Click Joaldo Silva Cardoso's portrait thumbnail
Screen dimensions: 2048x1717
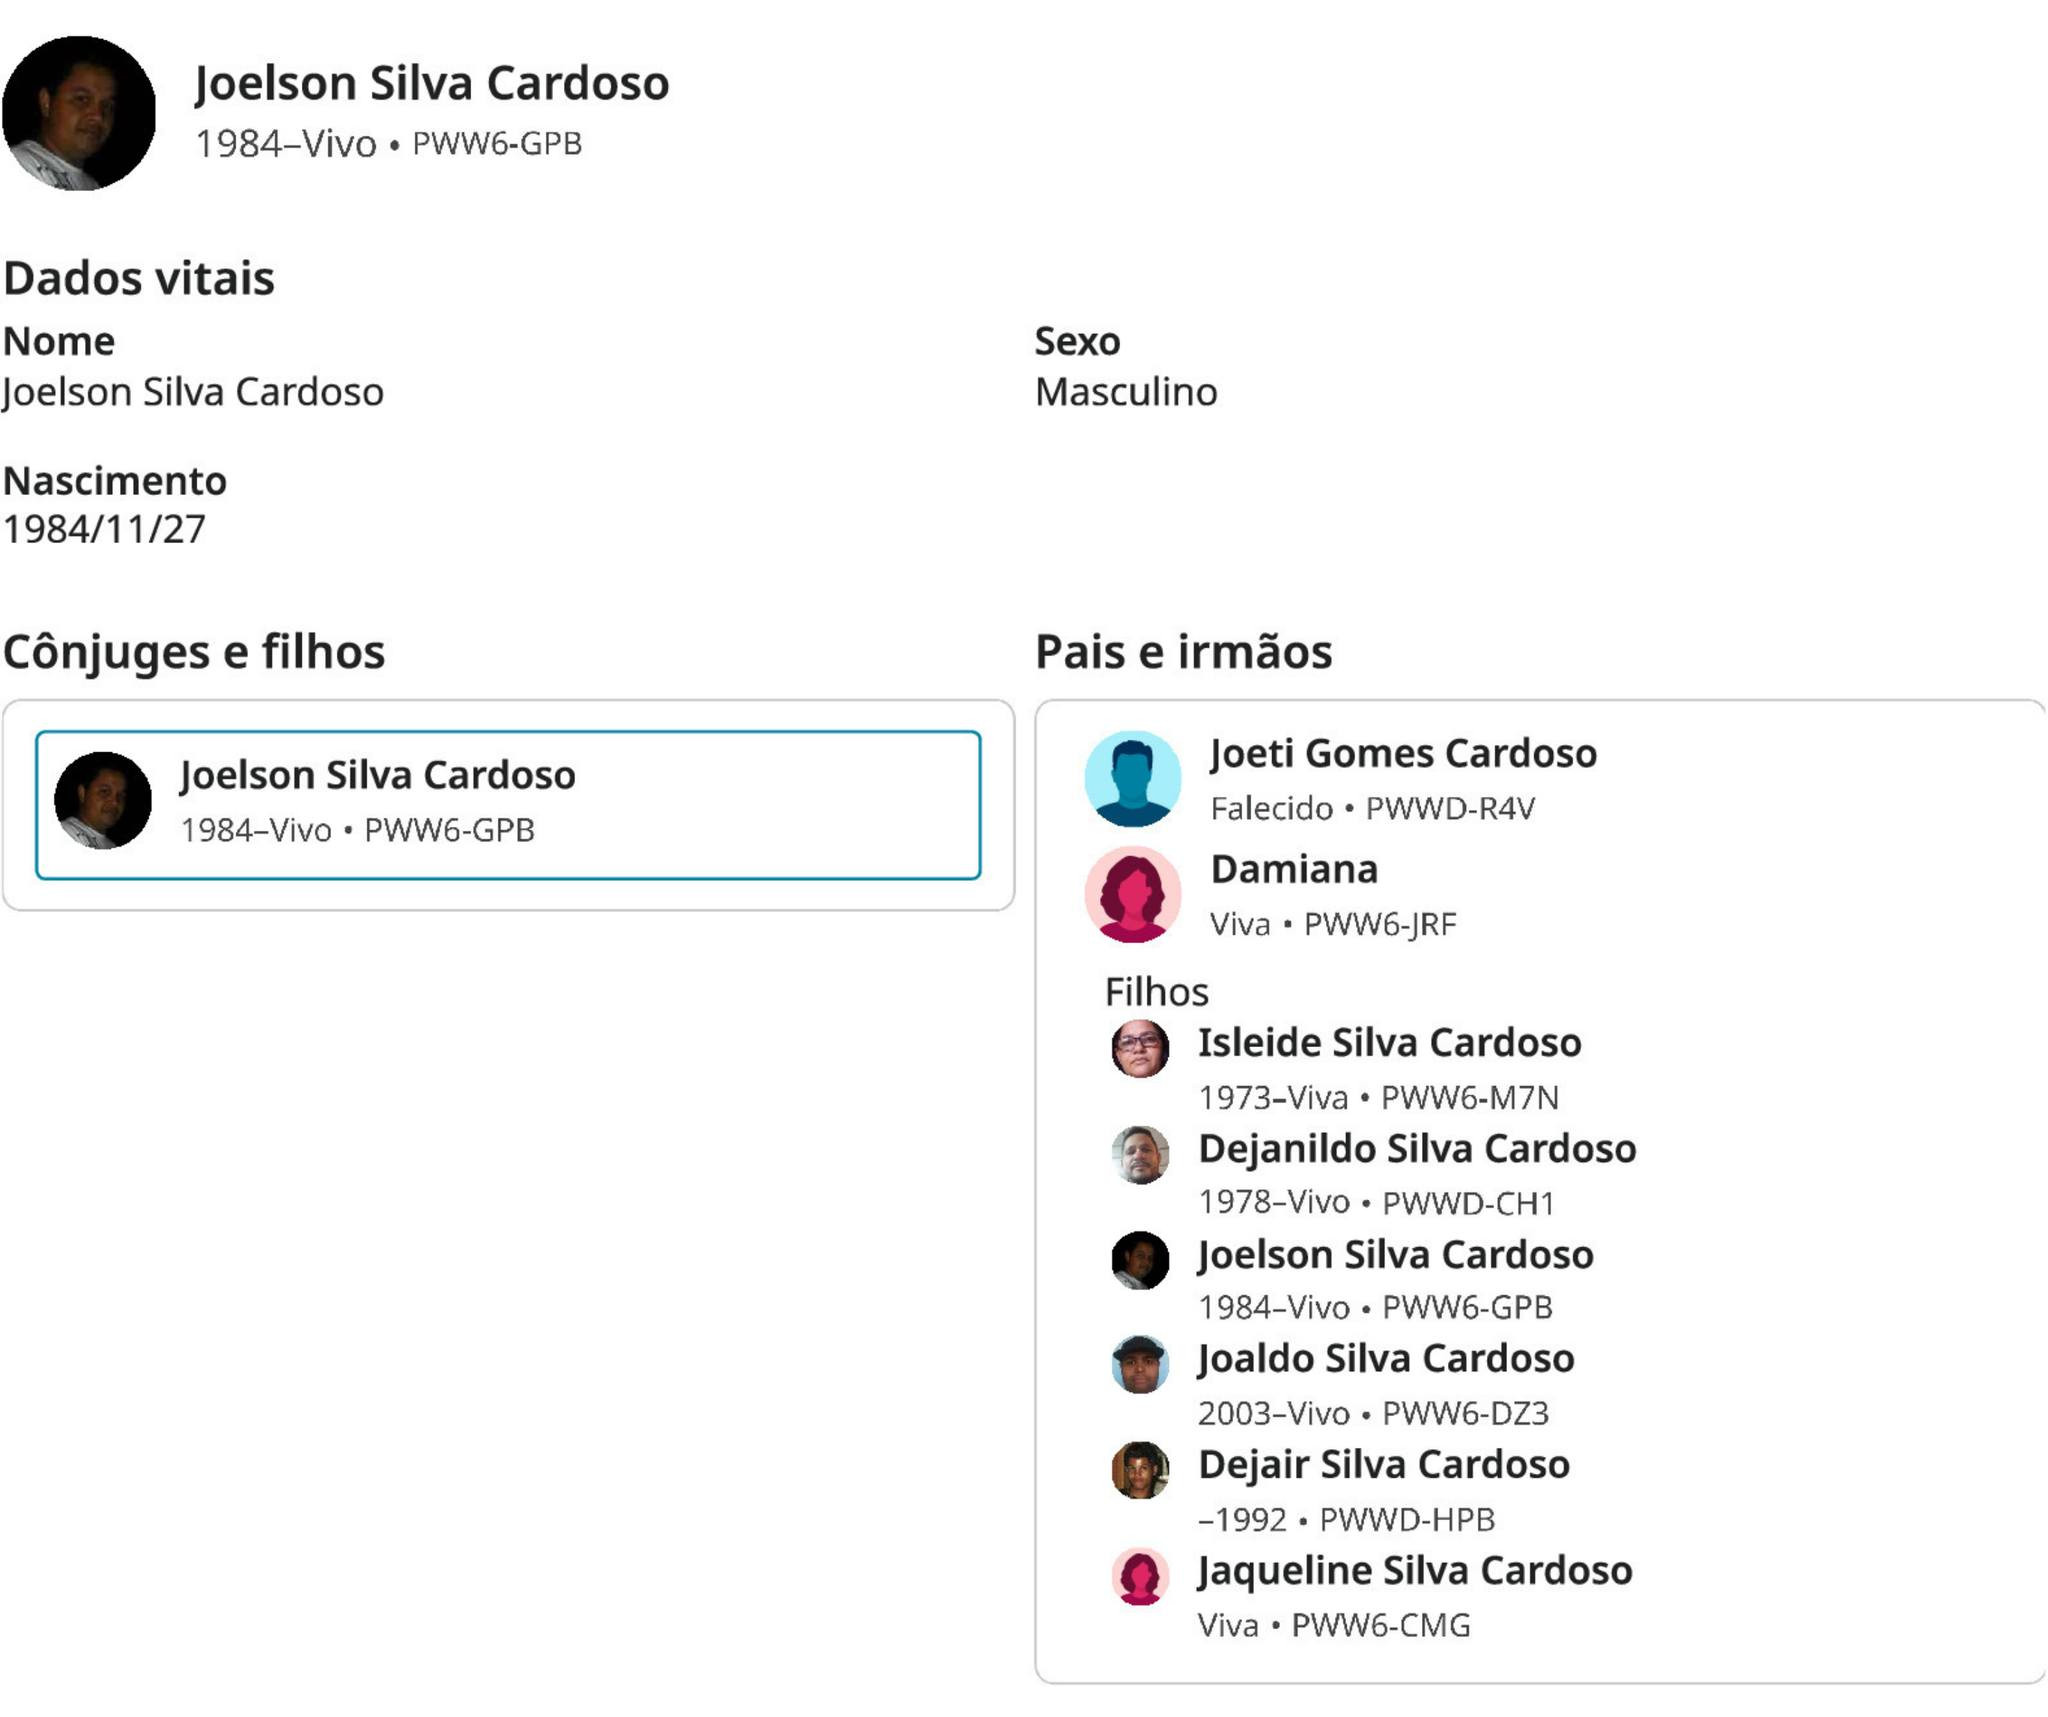1140,1365
